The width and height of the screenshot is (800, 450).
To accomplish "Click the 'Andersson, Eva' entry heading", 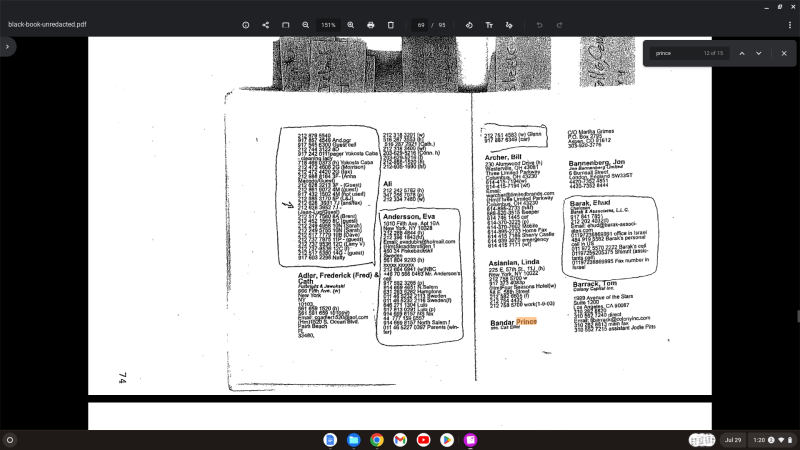I will pyautogui.click(x=409, y=216).
